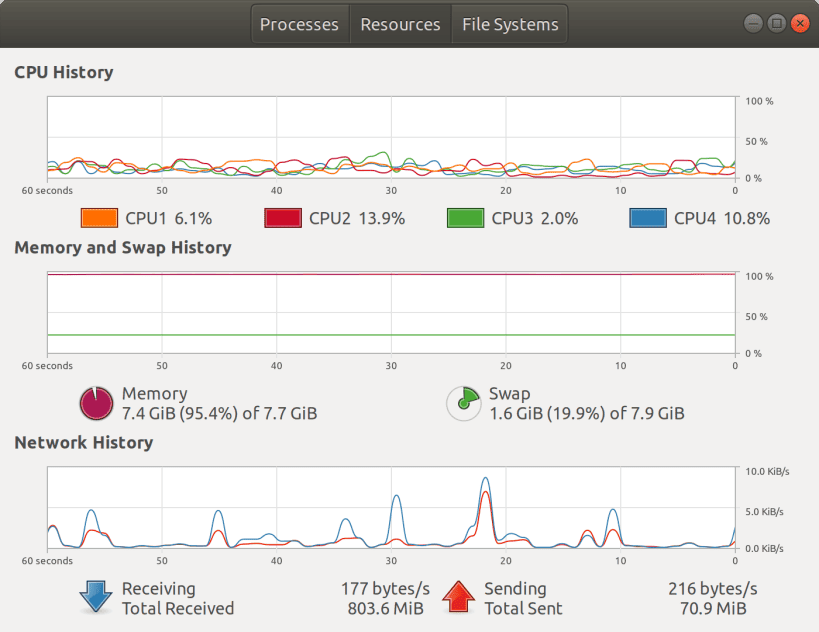Click the Network History graph area
819x632 pixels.
tap(390, 505)
